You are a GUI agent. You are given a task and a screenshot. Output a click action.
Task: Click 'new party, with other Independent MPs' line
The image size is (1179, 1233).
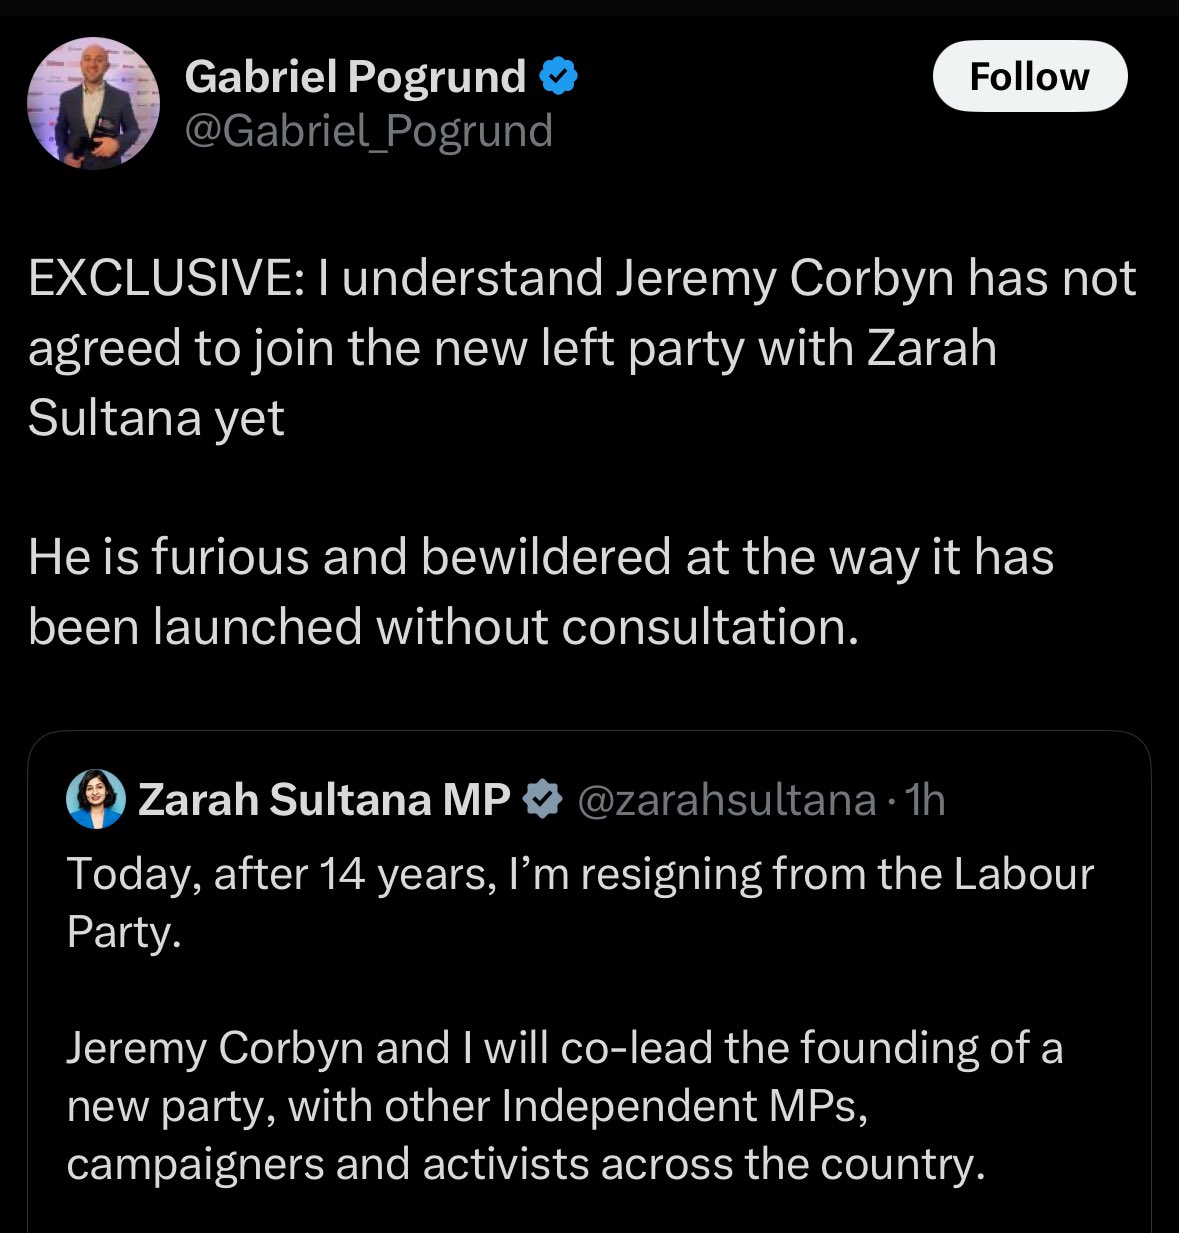(466, 1106)
